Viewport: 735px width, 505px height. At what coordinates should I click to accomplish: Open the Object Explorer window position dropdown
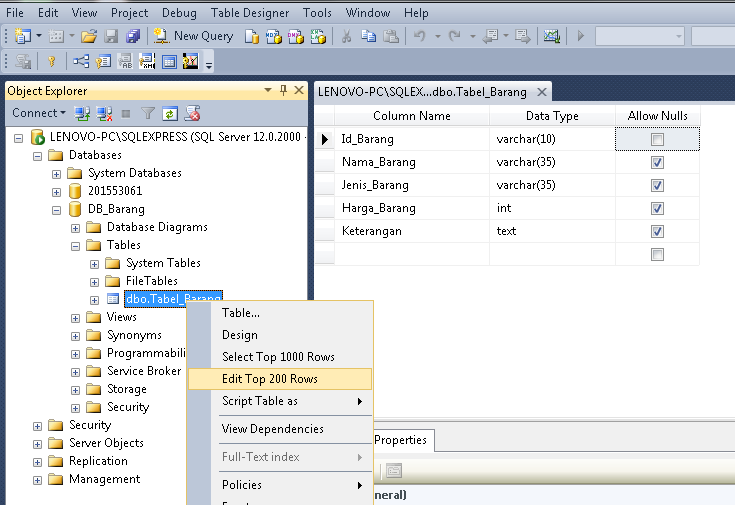tap(268, 90)
